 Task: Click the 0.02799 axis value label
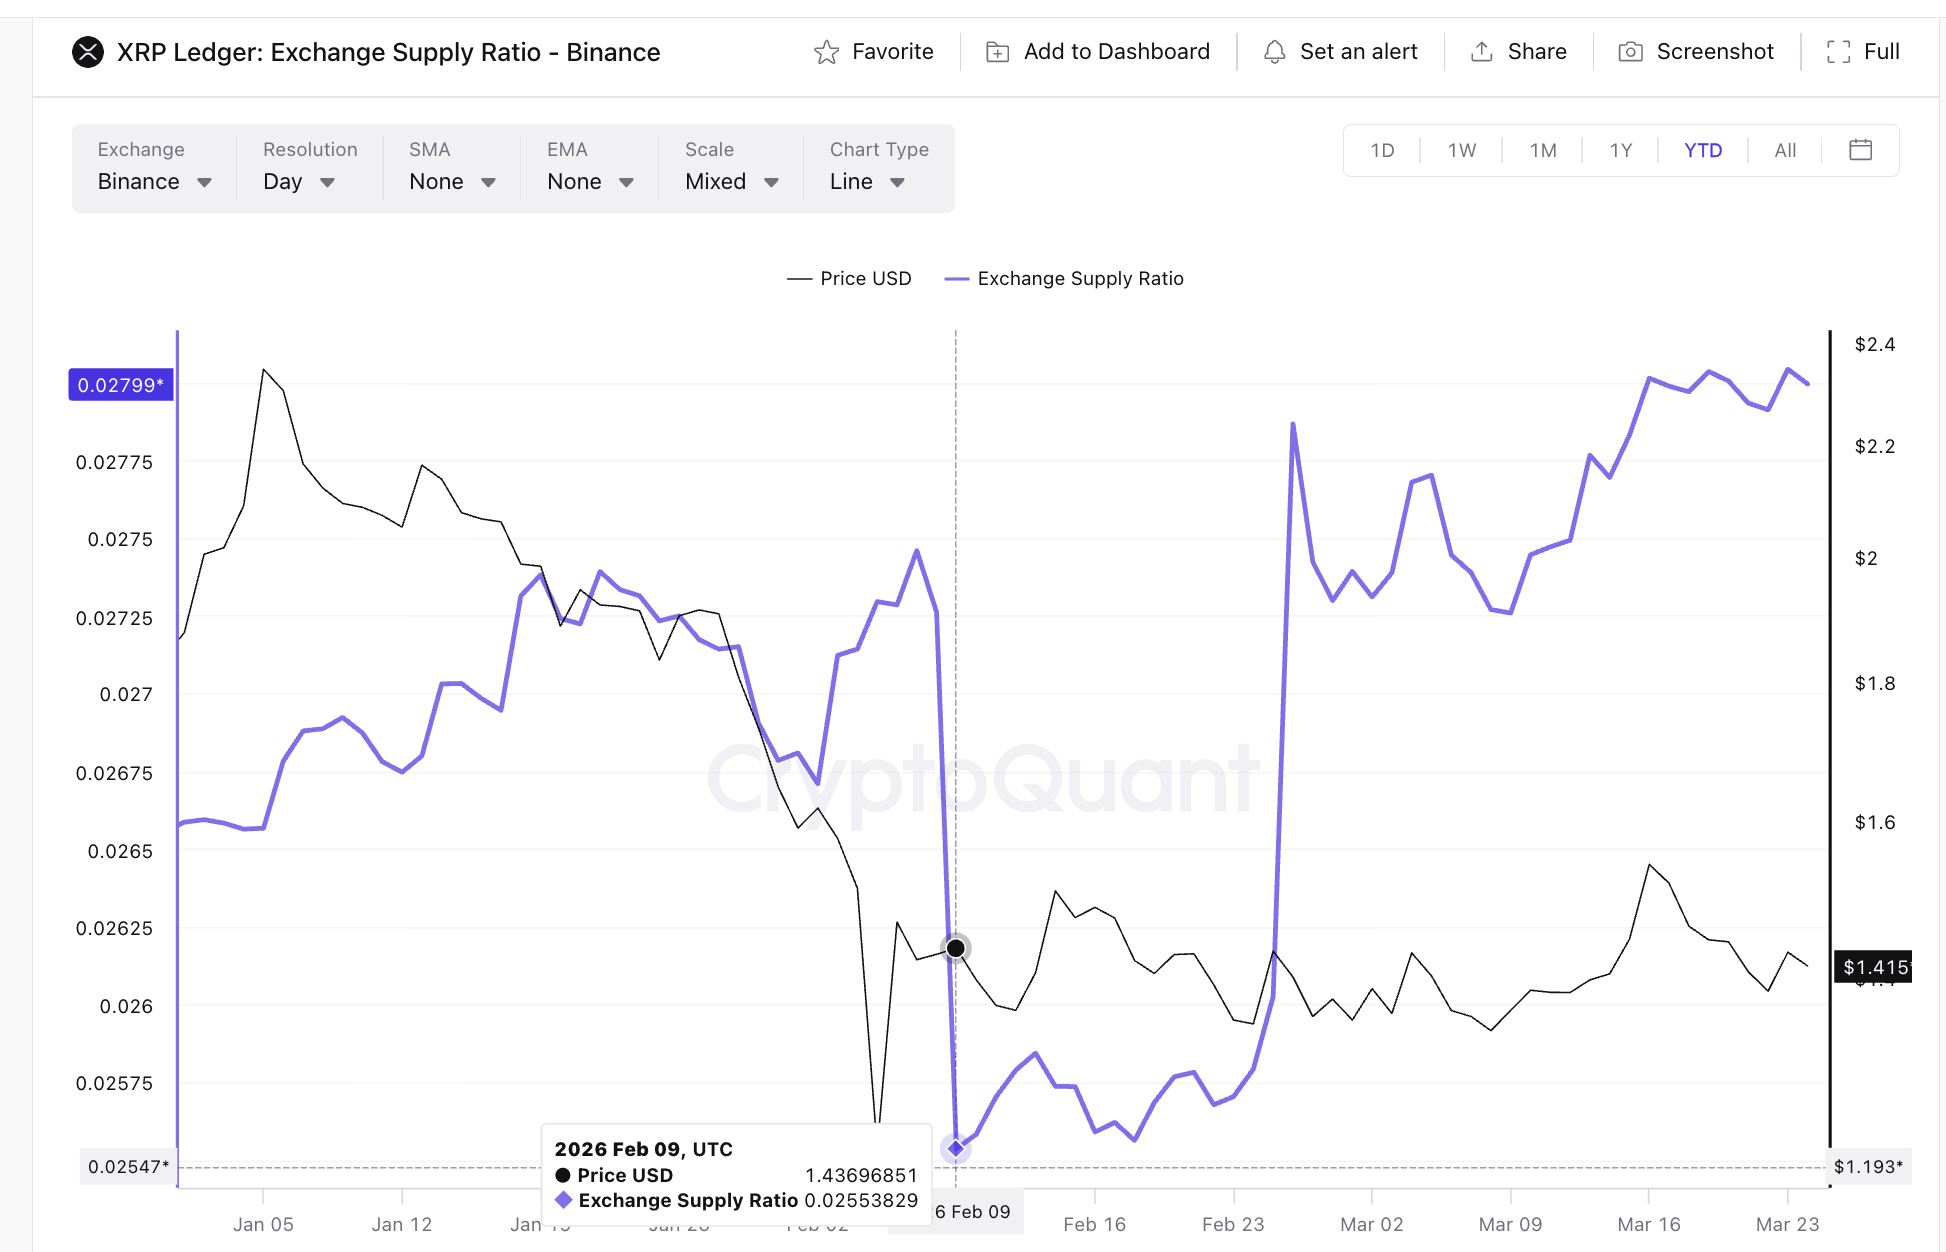120,384
